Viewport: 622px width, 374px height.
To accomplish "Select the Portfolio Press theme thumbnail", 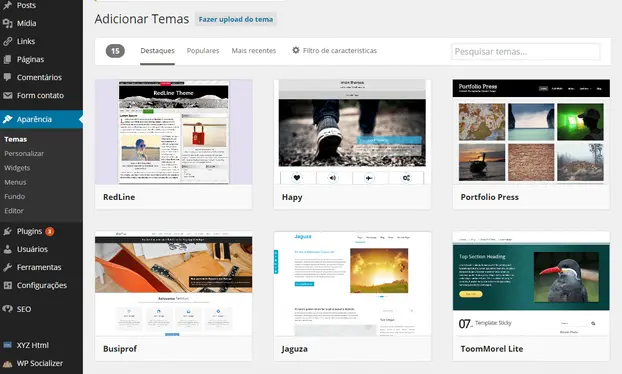I will 531,132.
